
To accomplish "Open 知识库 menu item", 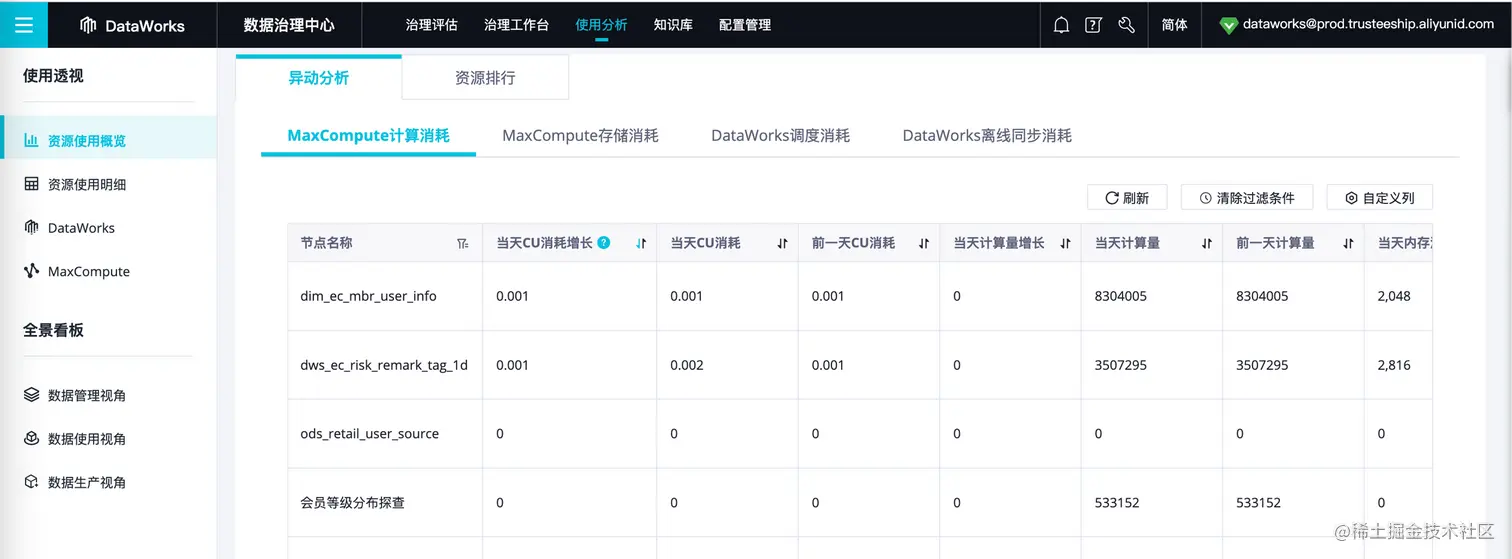I will [673, 25].
